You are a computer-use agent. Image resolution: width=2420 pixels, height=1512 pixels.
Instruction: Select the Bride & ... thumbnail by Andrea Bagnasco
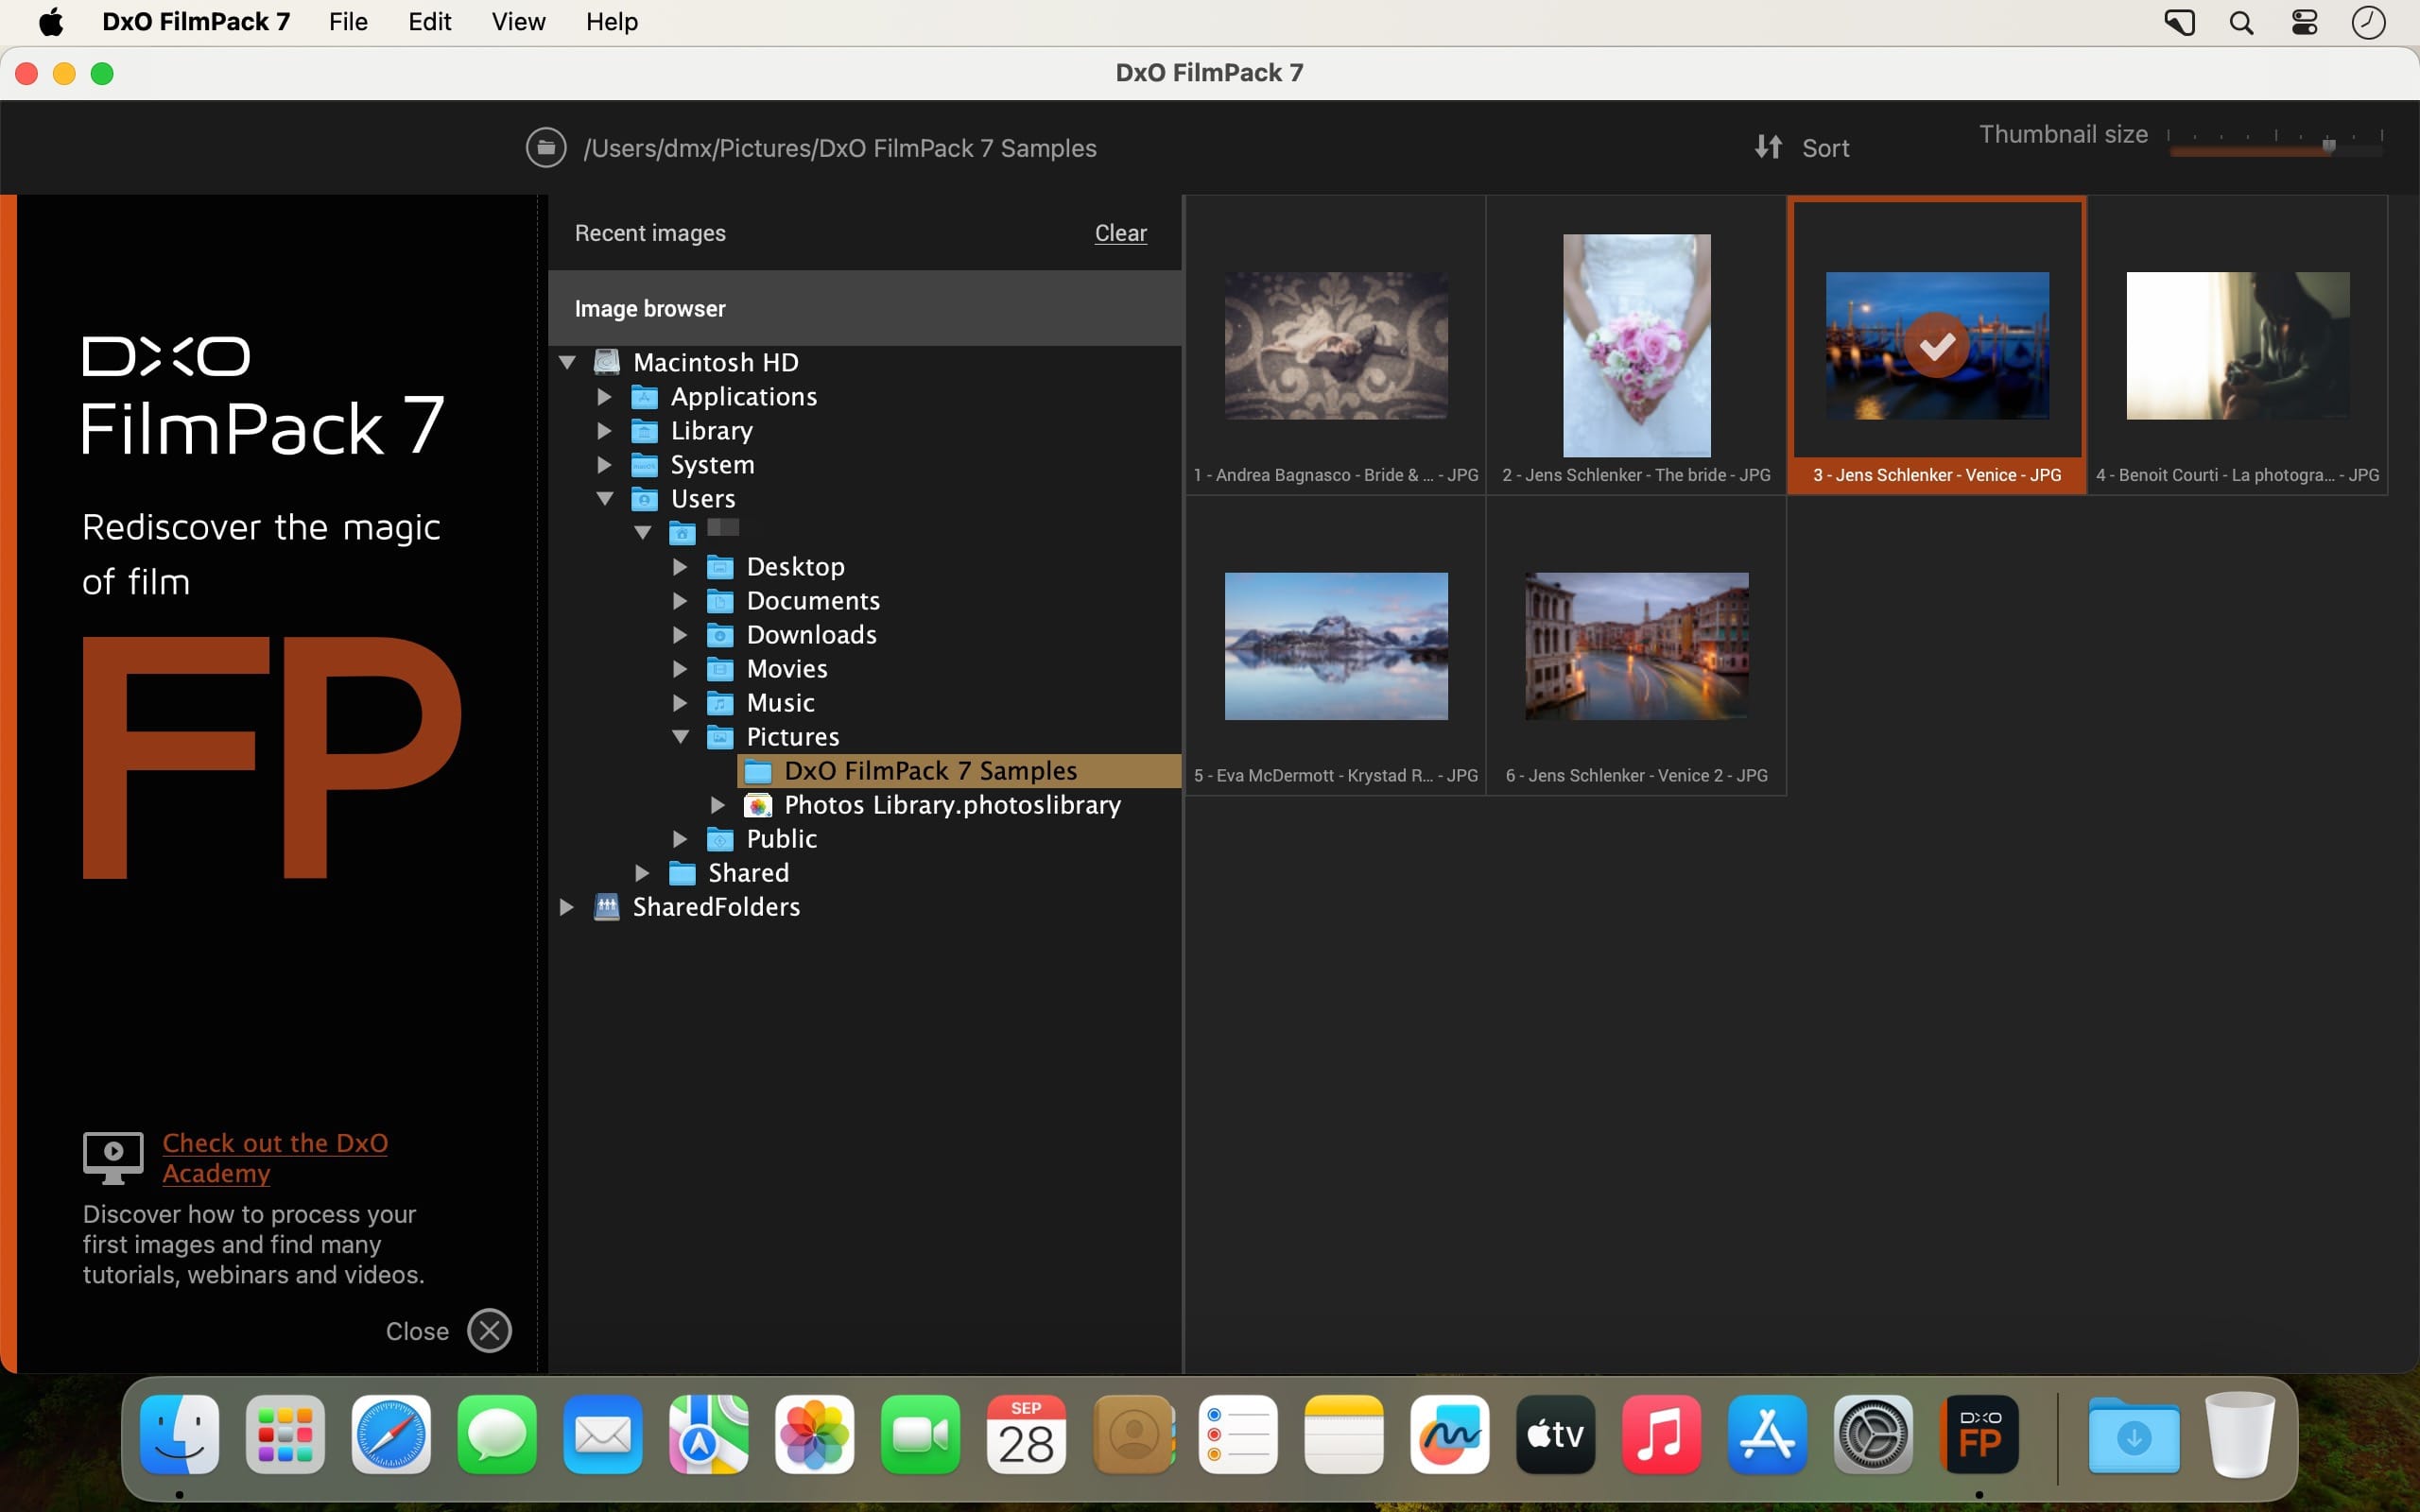[1336, 345]
